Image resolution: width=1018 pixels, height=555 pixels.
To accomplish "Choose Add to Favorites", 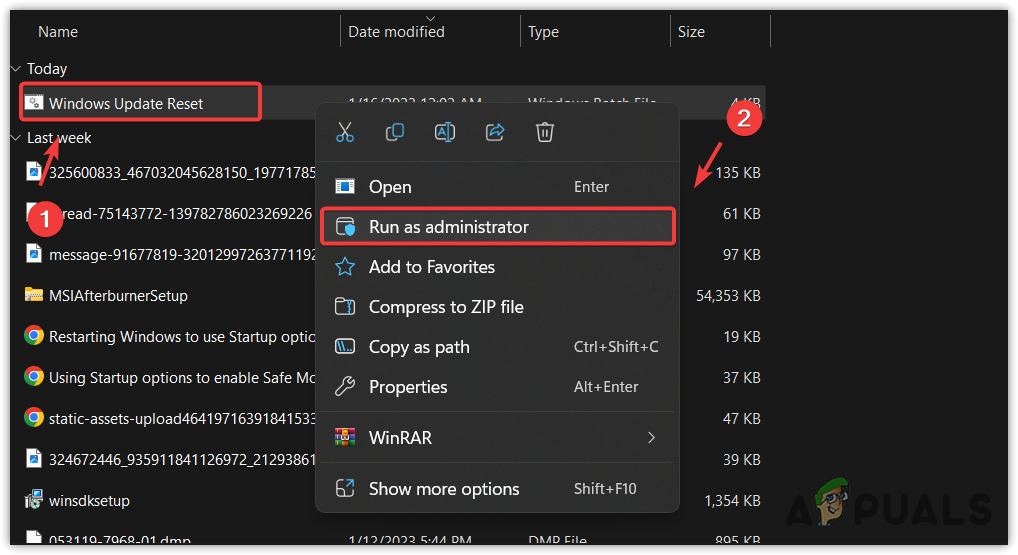I will point(431,267).
